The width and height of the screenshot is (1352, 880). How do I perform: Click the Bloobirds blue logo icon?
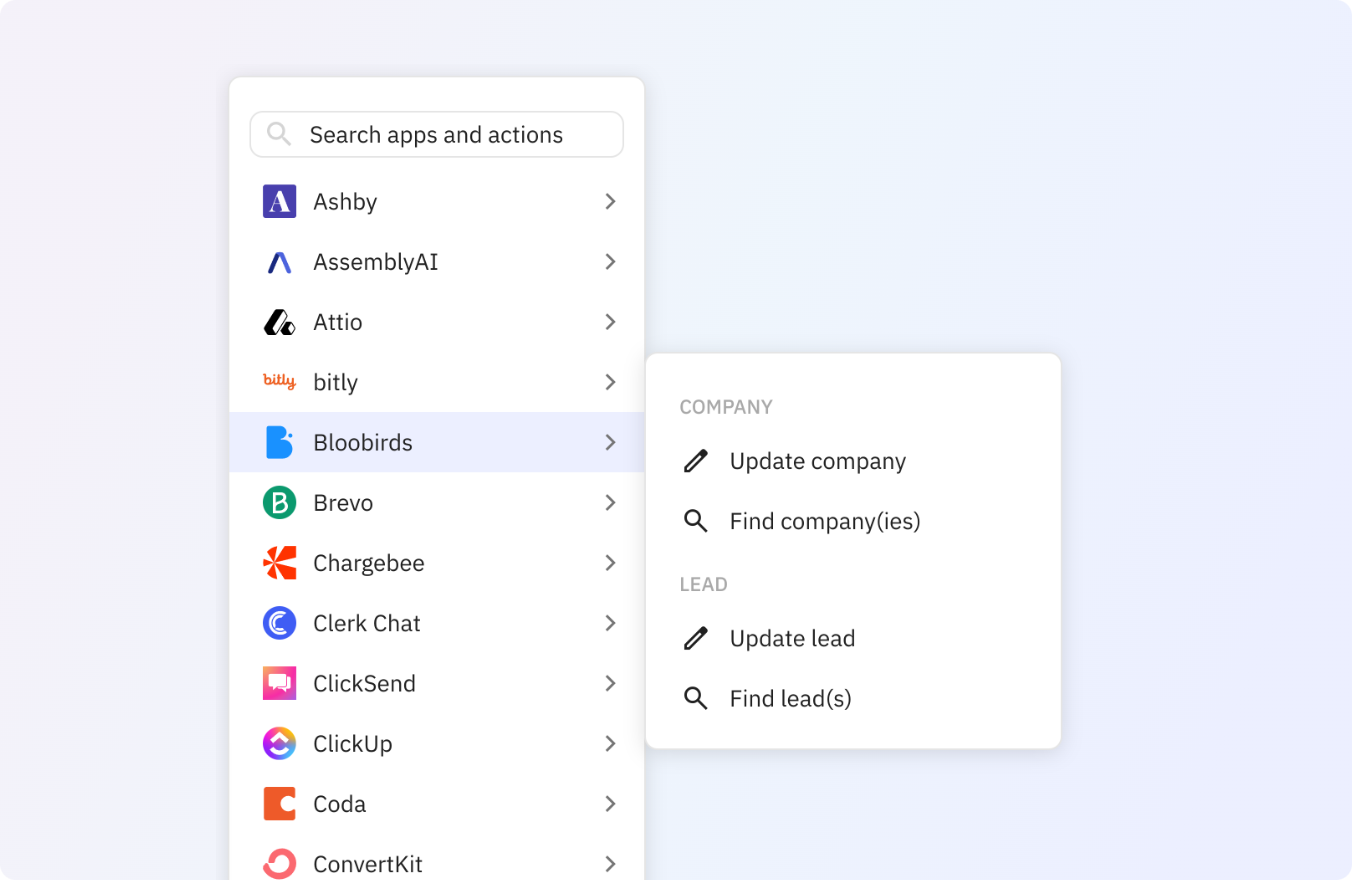279,442
